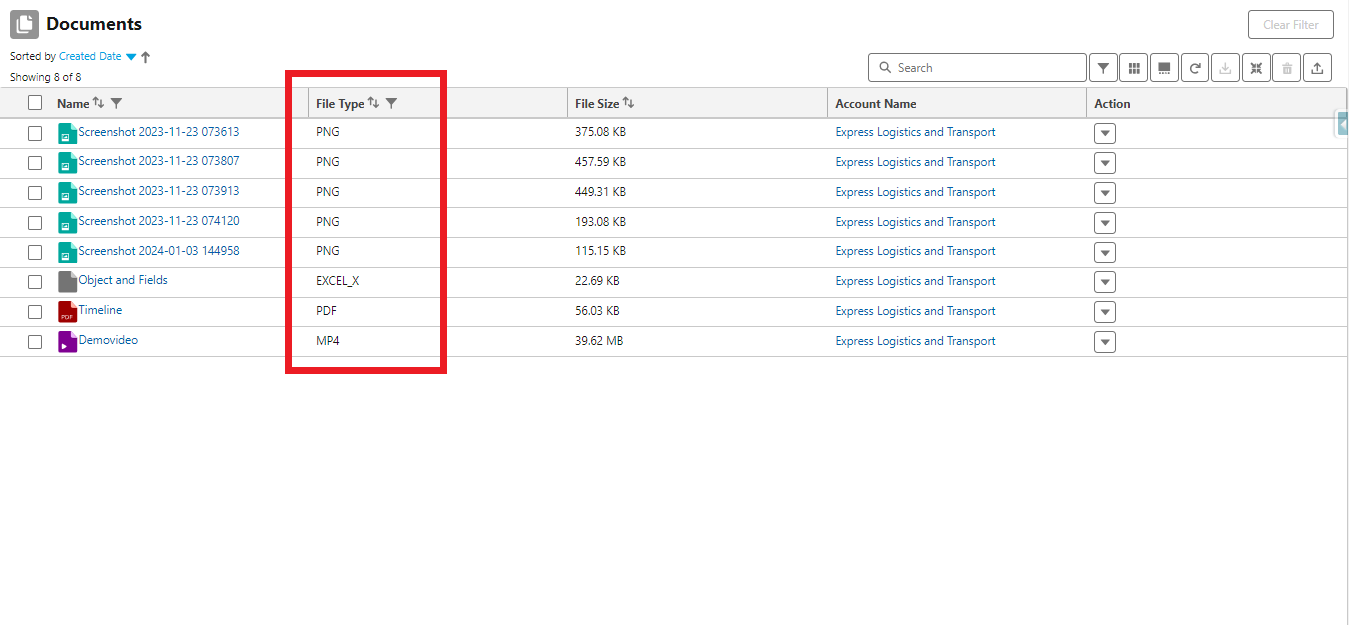Viewport: 1349px width, 625px height.
Task: Click the collapse arrows toolbar icon
Action: (1256, 68)
